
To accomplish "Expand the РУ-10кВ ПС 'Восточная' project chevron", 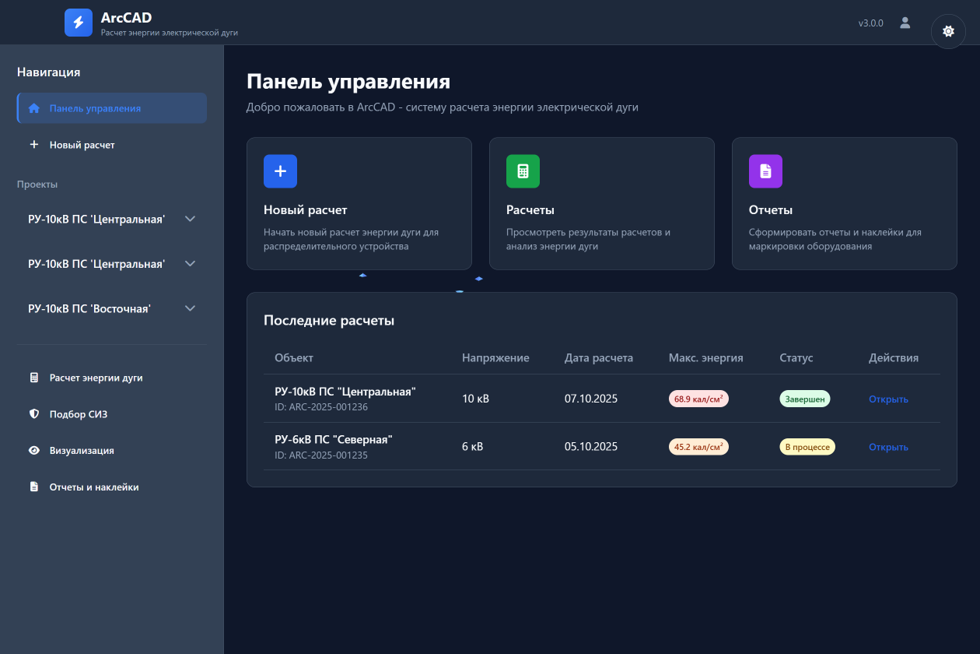I will 190,309.
